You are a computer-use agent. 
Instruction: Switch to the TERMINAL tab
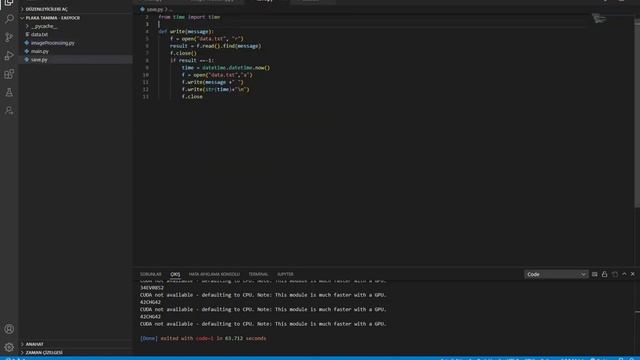pyautogui.click(x=258, y=274)
